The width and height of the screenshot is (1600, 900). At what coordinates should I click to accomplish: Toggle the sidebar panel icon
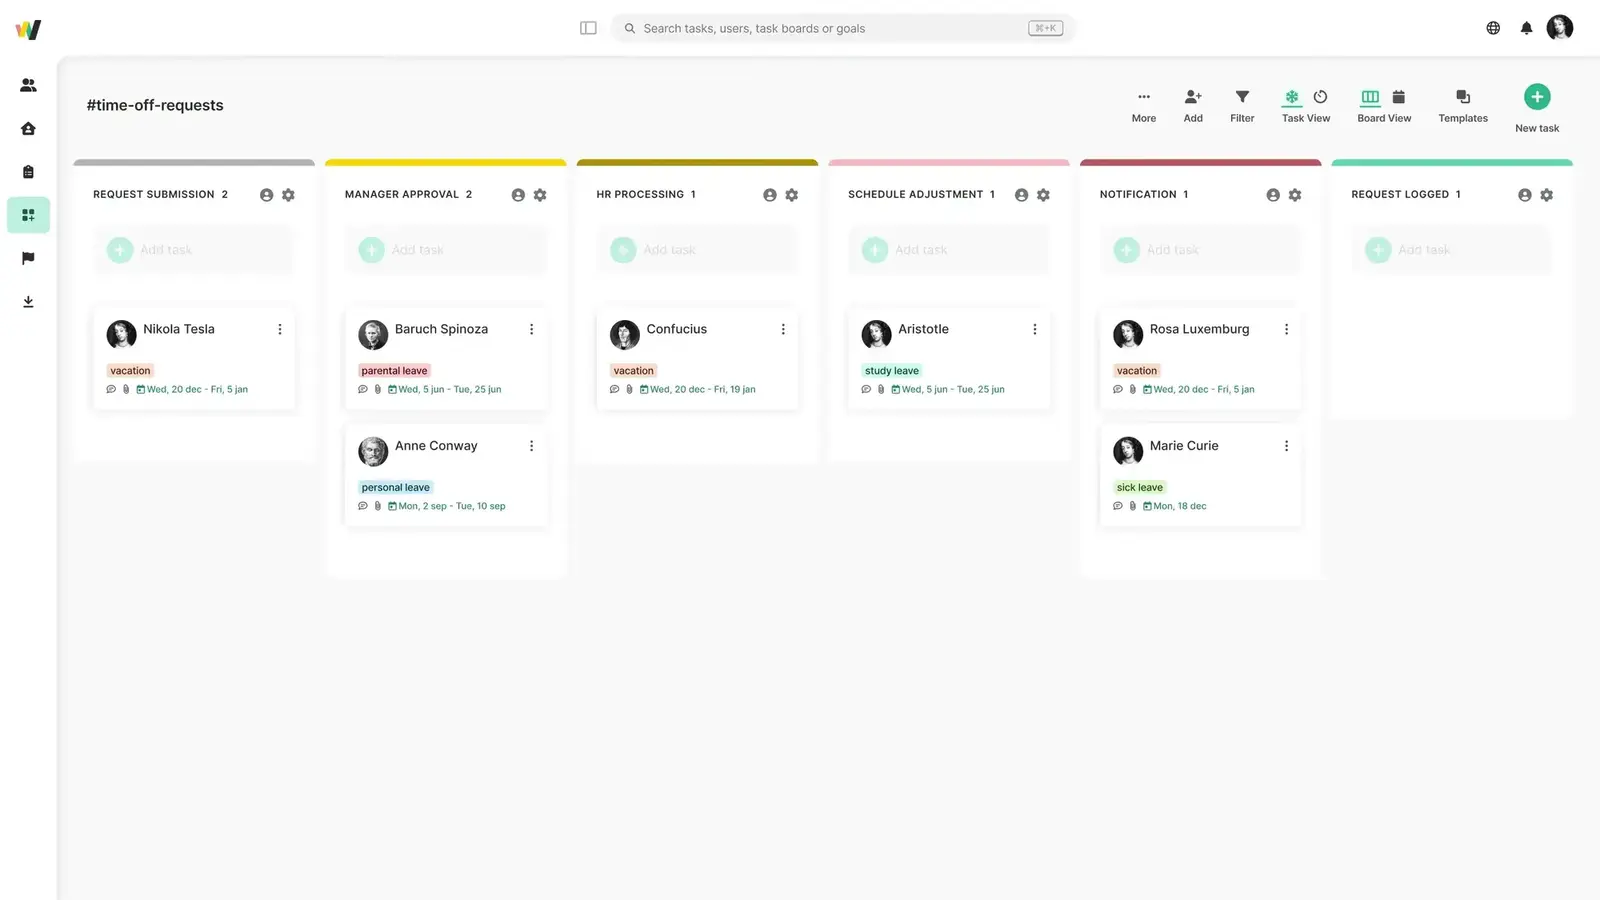(588, 28)
